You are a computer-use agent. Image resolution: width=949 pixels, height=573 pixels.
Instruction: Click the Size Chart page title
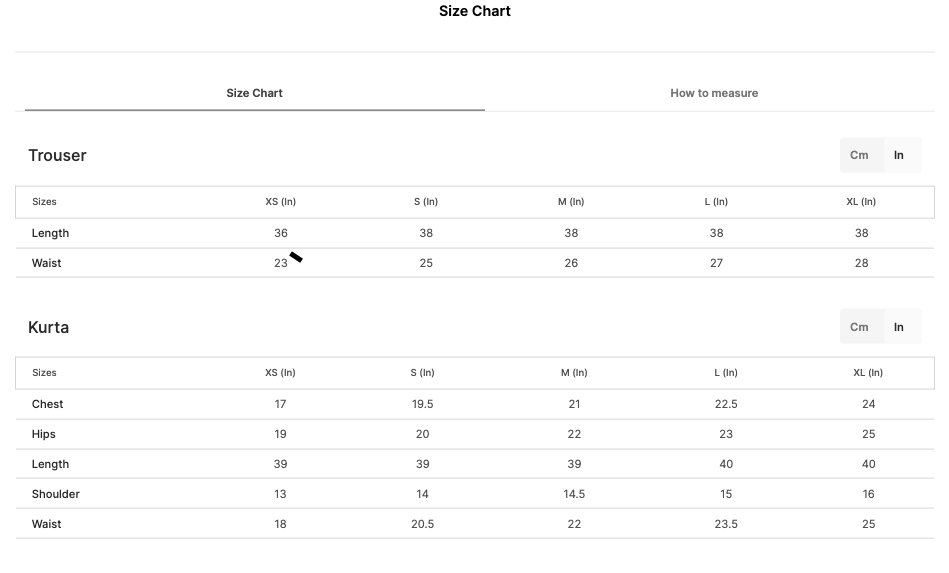pos(474,11)
